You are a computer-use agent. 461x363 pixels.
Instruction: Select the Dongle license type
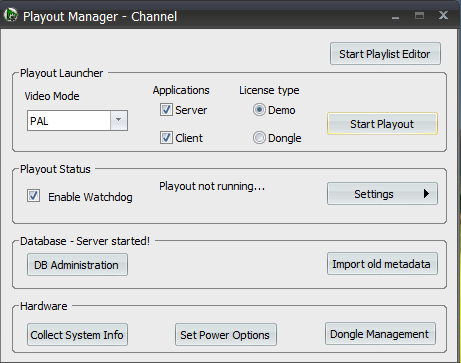pos(259,138)
